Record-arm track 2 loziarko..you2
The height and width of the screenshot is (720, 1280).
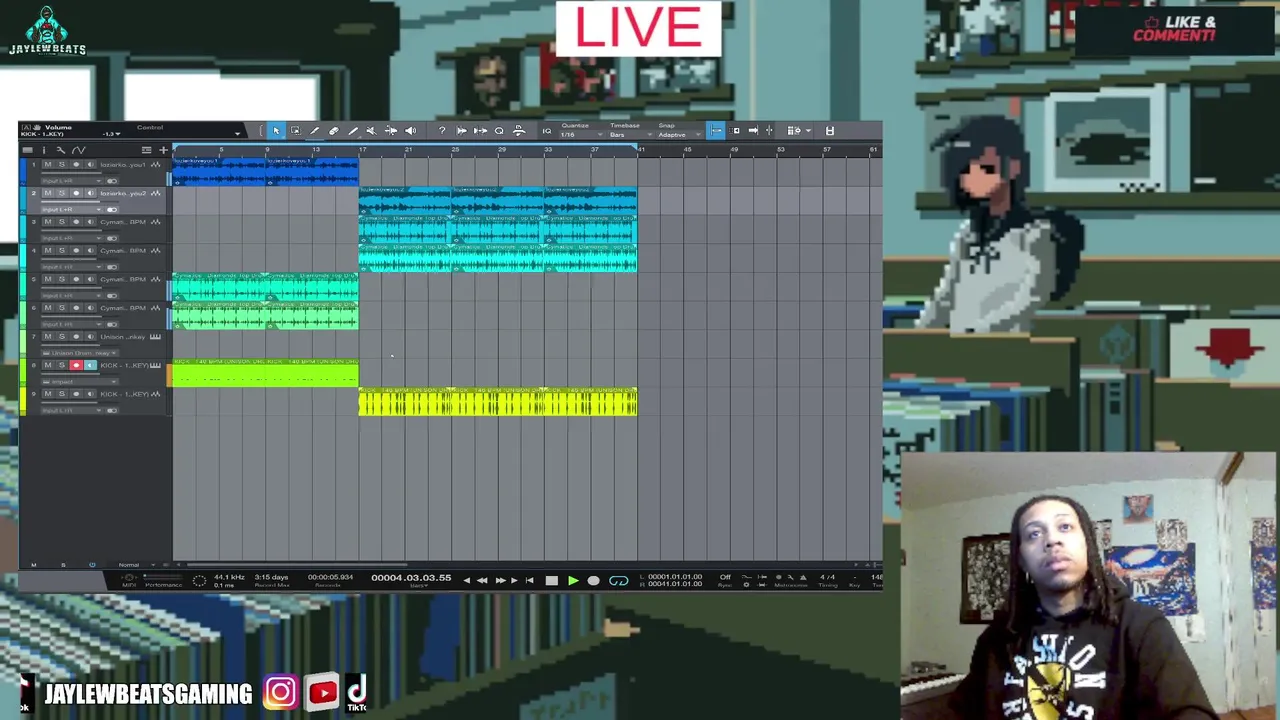click(x=76, y=193)
